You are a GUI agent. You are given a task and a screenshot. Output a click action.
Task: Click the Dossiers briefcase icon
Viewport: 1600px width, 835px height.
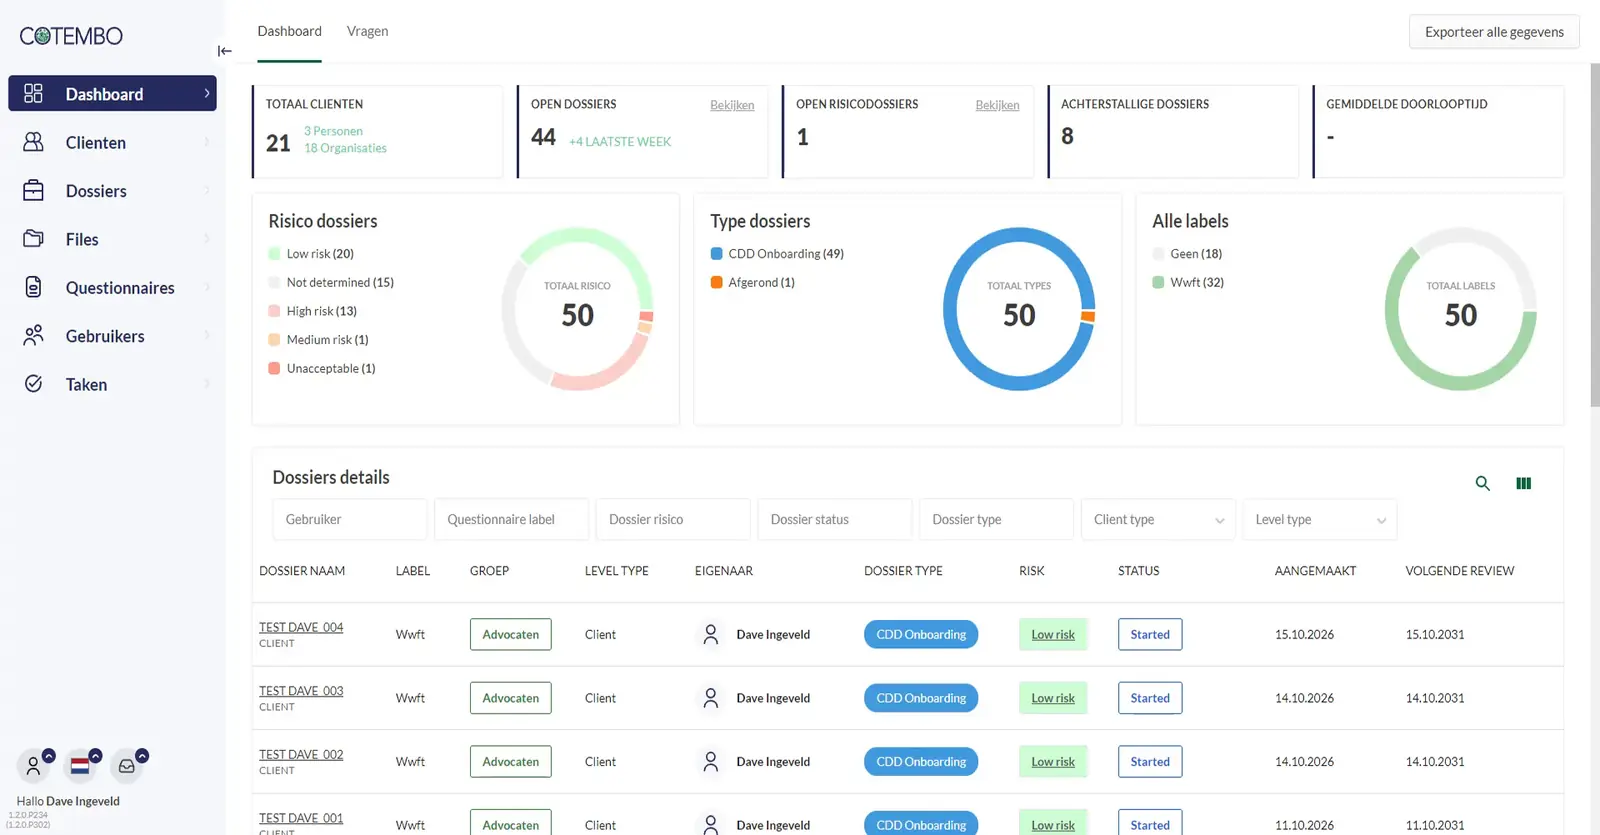[33, 190]
